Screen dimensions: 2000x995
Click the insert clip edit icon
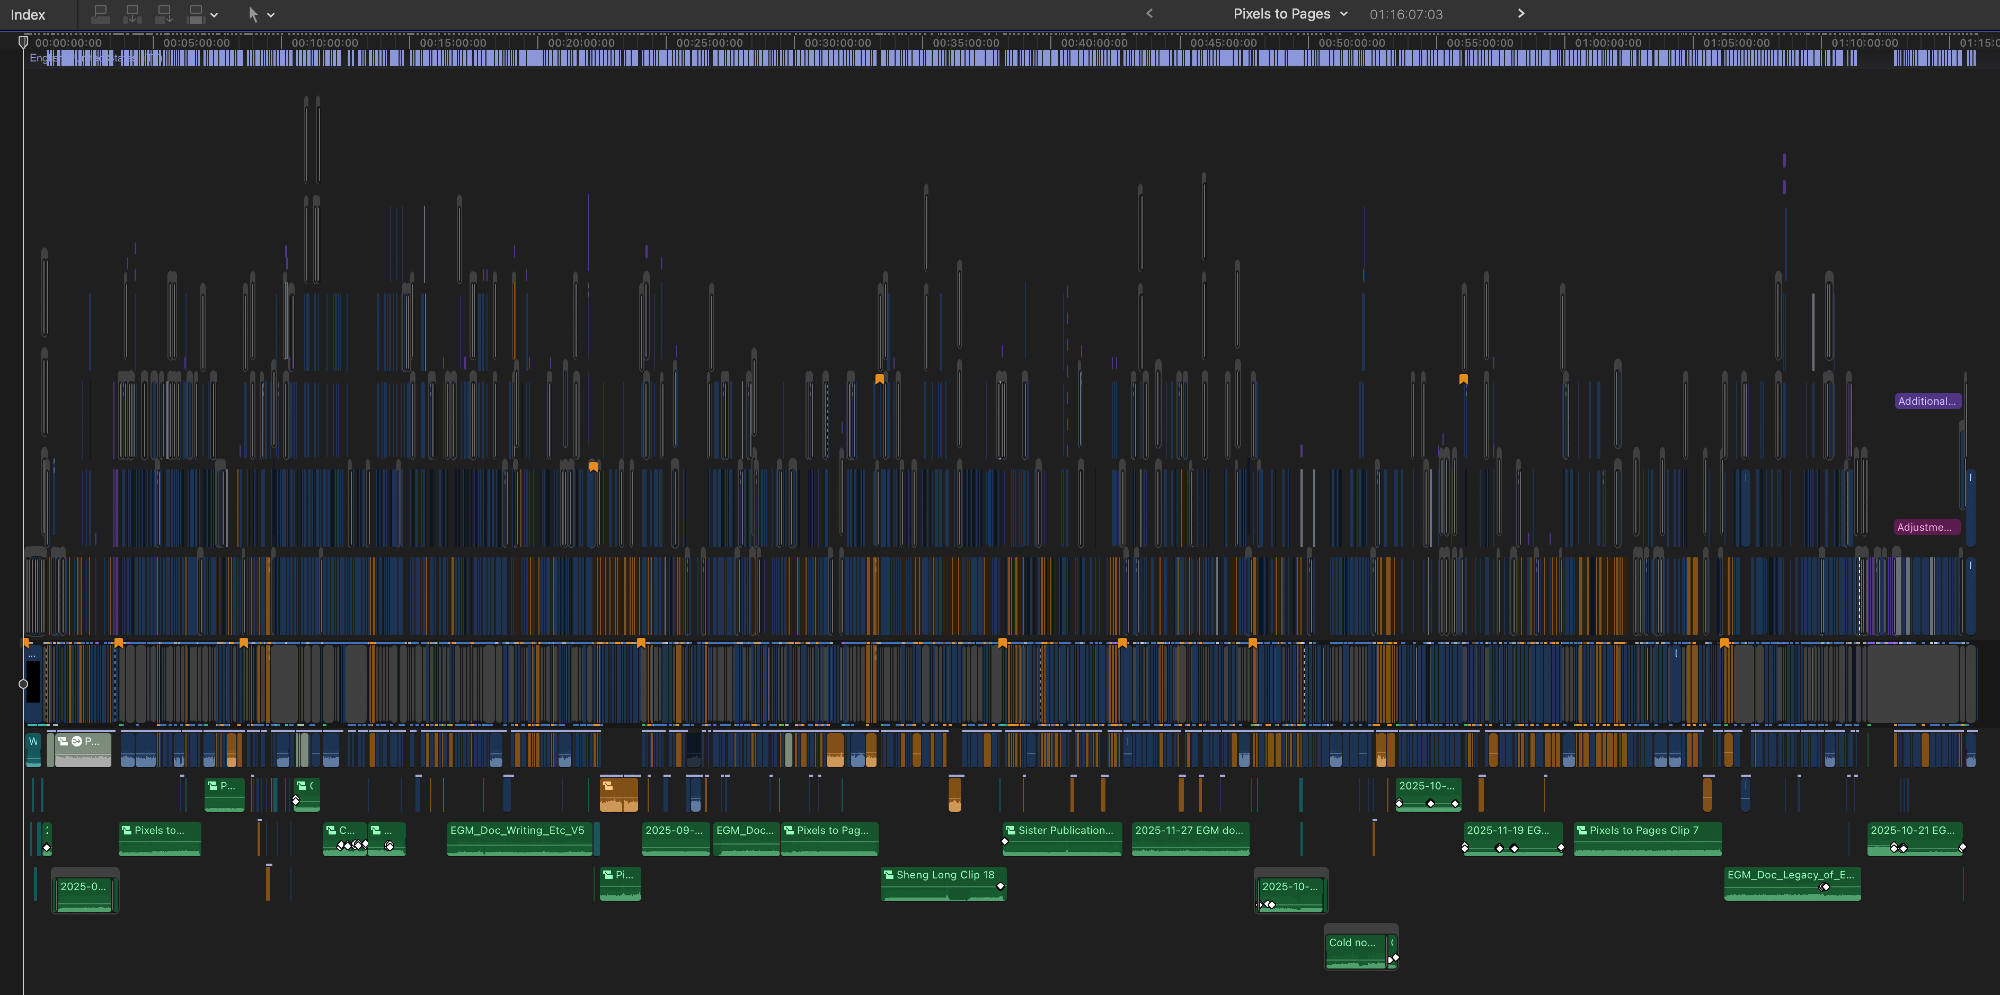click(x=132, y=14)
